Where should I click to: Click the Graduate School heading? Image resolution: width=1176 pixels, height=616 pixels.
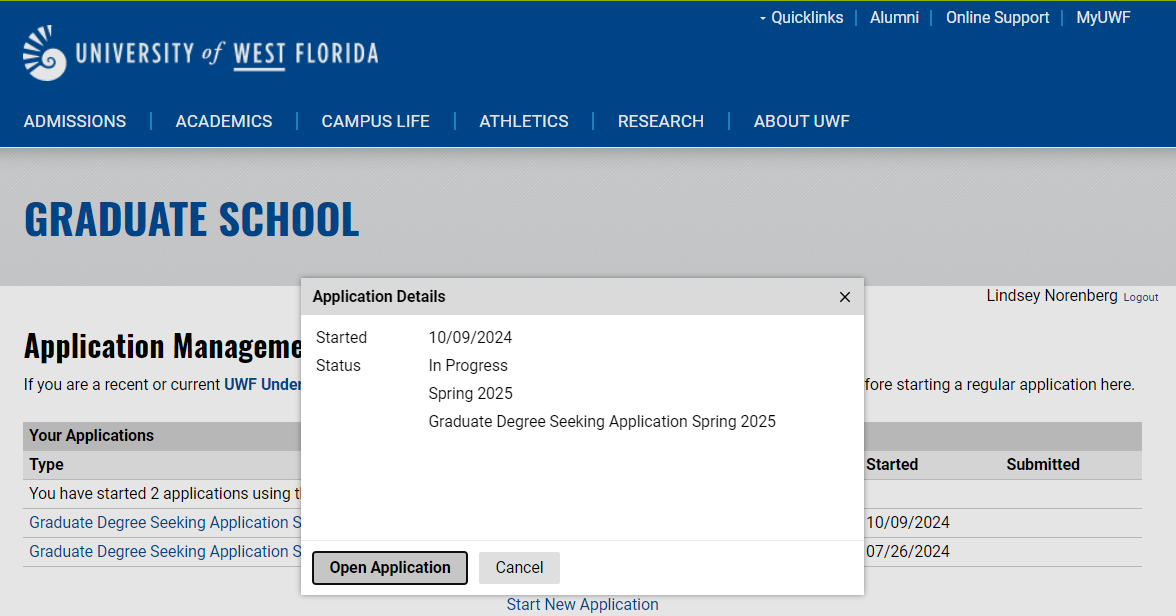point(192,219)
